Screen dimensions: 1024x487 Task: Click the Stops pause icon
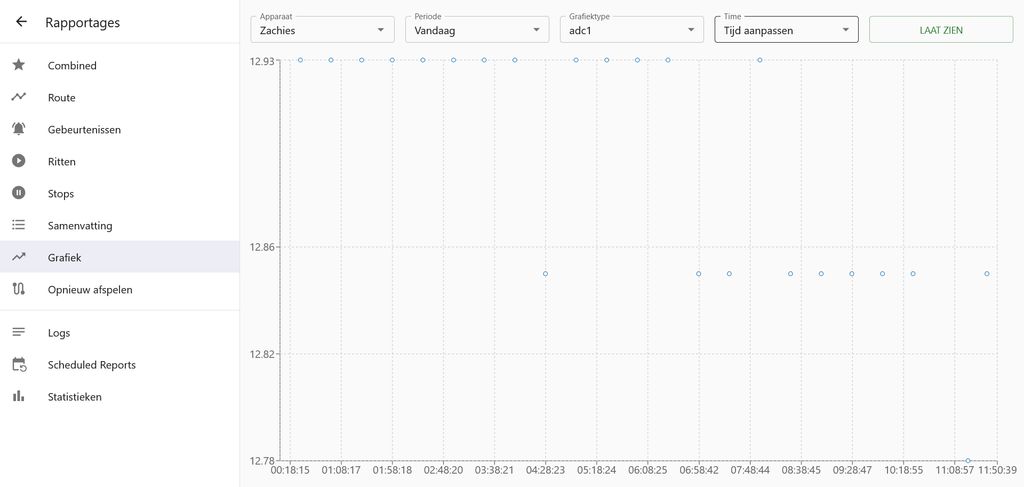(x=19, y=193)
